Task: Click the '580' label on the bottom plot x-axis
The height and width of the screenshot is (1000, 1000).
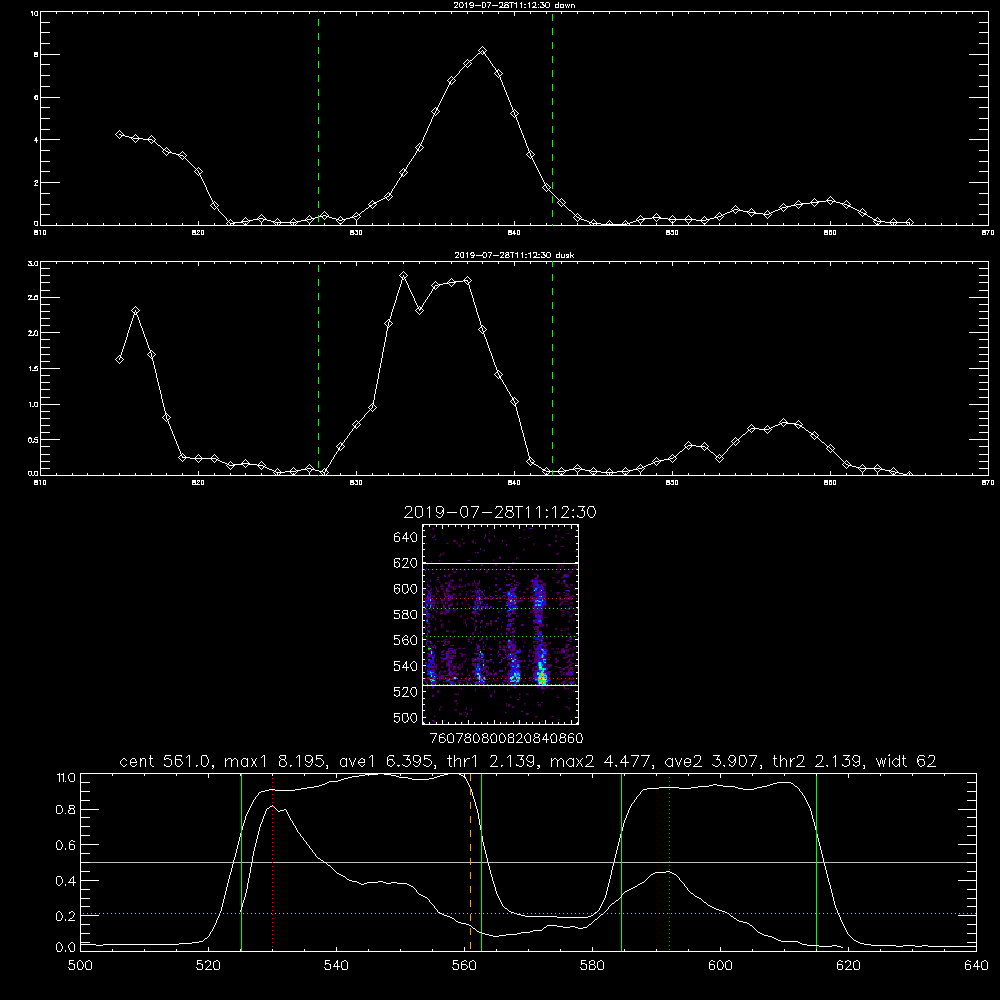Action: click(592, 966)
